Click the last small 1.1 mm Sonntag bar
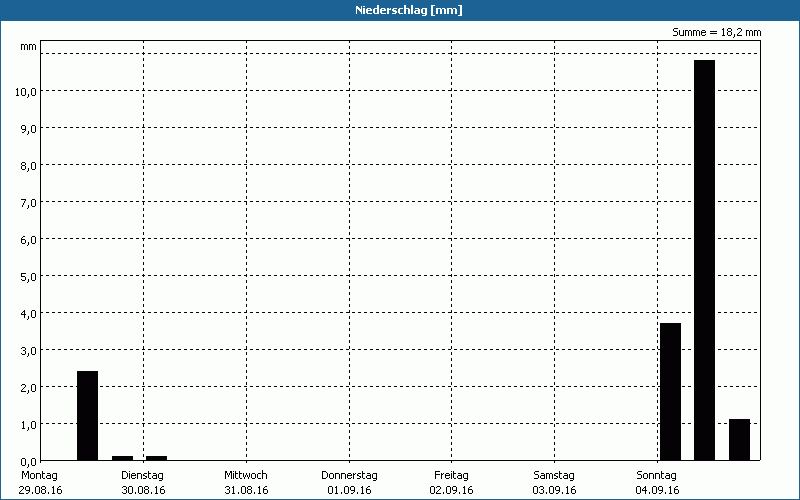Screen dimensions: 800x500 739,440
